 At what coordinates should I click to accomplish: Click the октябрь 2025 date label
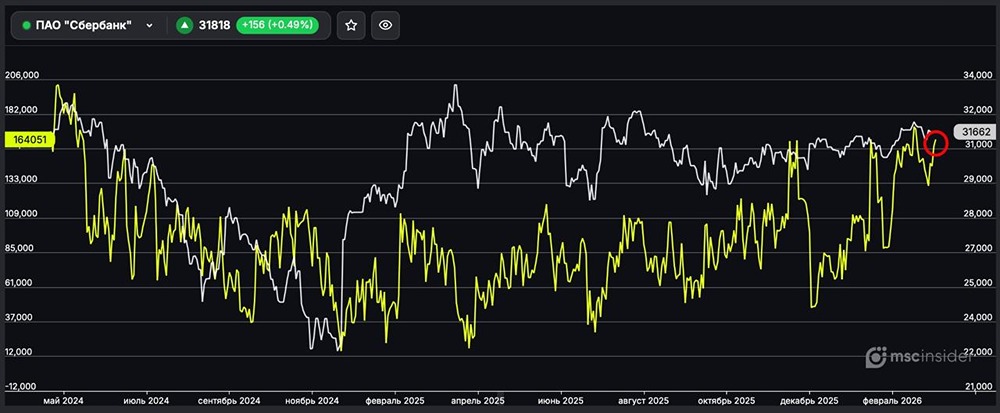point(726,402)
